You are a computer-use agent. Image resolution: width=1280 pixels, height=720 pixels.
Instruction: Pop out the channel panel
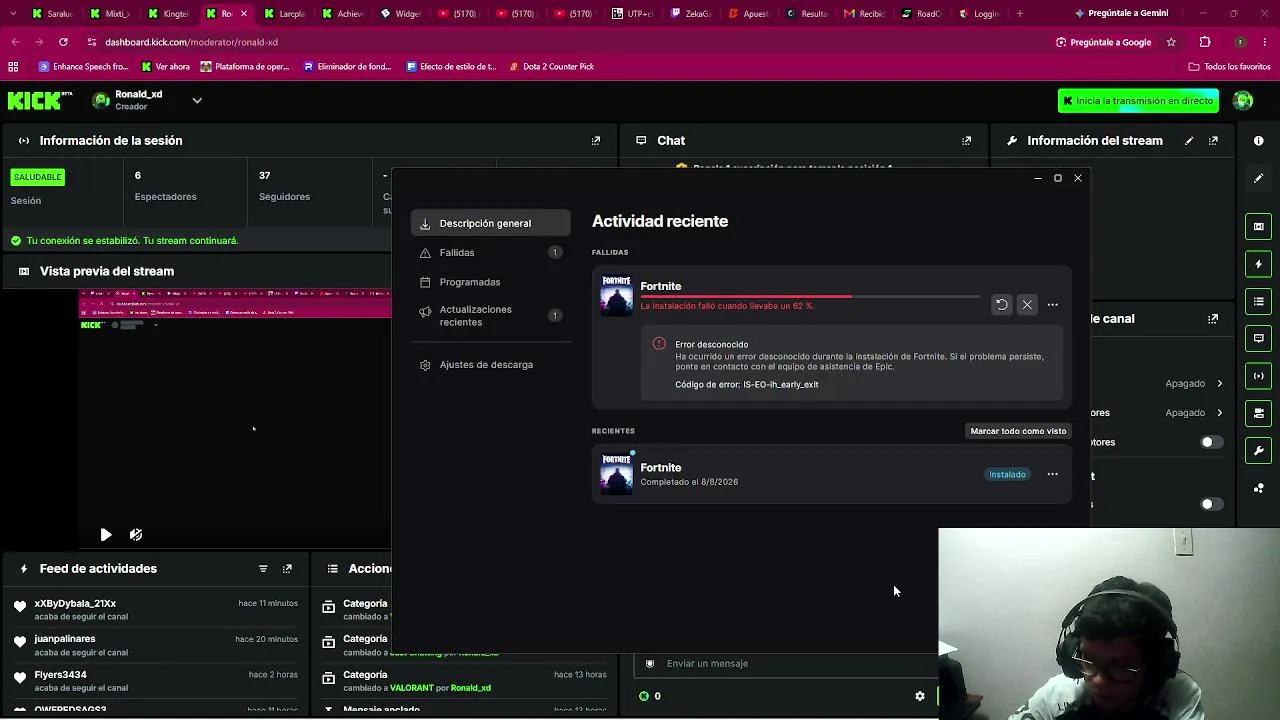coord(1213,319)
